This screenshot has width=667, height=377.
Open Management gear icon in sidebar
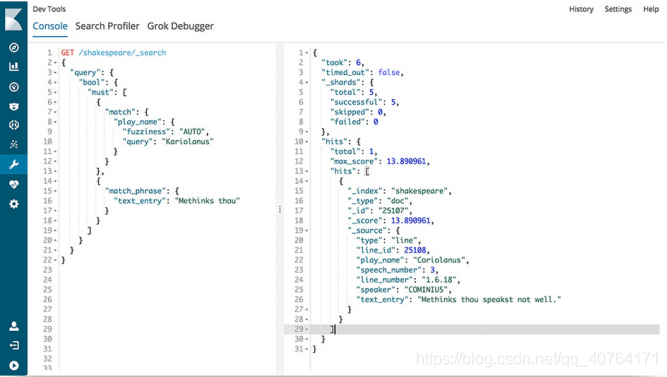[14, 204]
